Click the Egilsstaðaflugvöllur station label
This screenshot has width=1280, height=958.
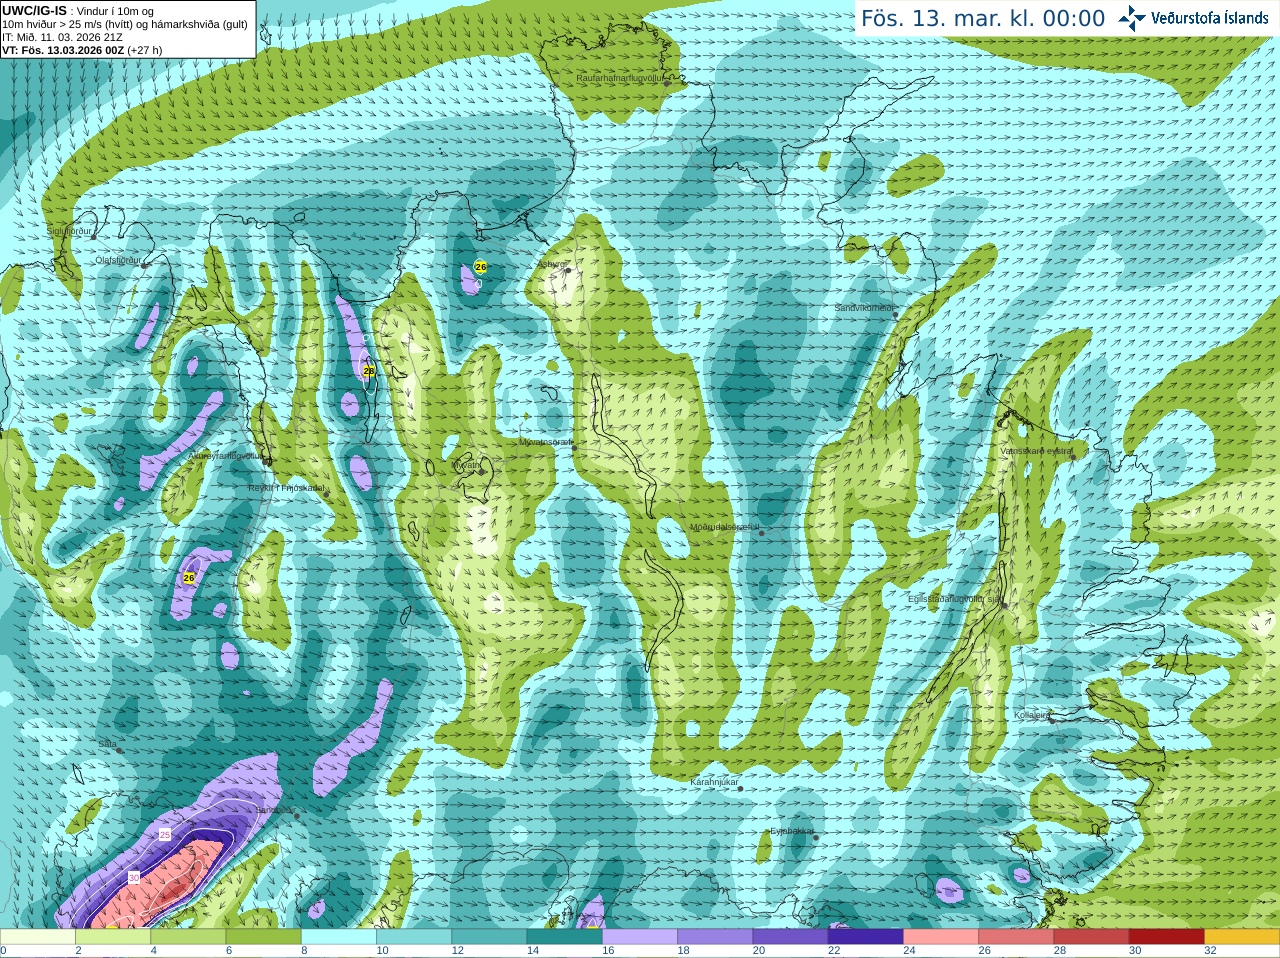(954, 599)
